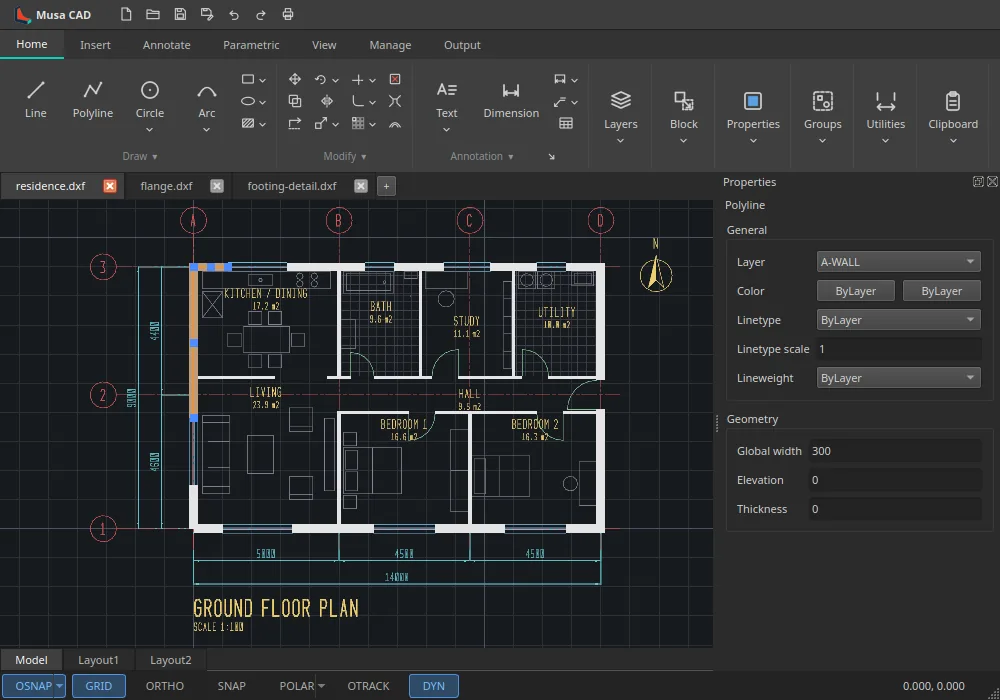Screen dimensions: 1000x700
Task: Select the Arc tool
Action: [x=207, y=100]
